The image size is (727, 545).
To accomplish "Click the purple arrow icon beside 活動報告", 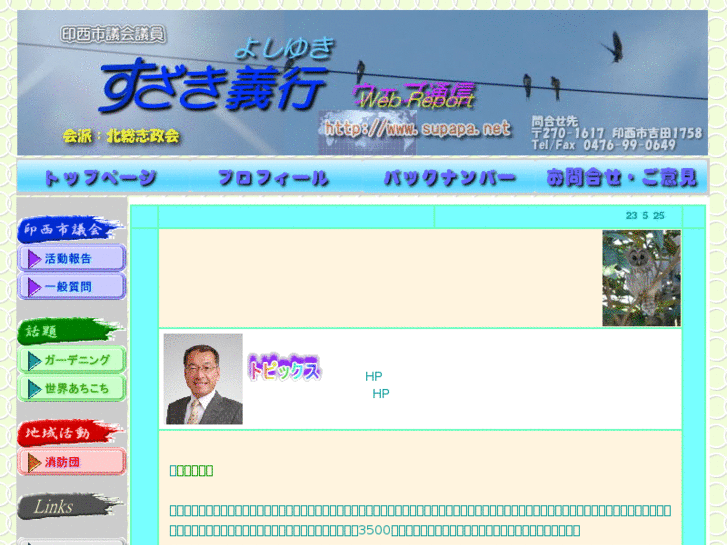I will (34, 259).
